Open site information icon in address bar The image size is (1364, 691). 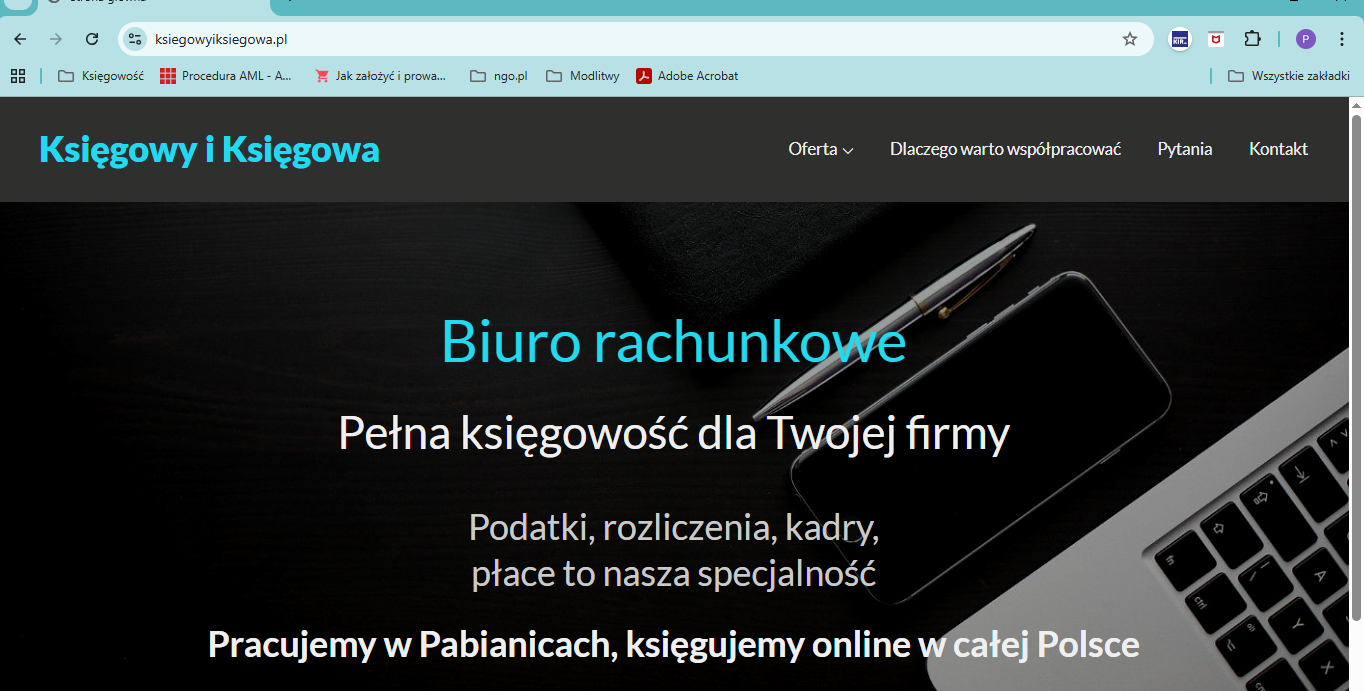(135, 39)
